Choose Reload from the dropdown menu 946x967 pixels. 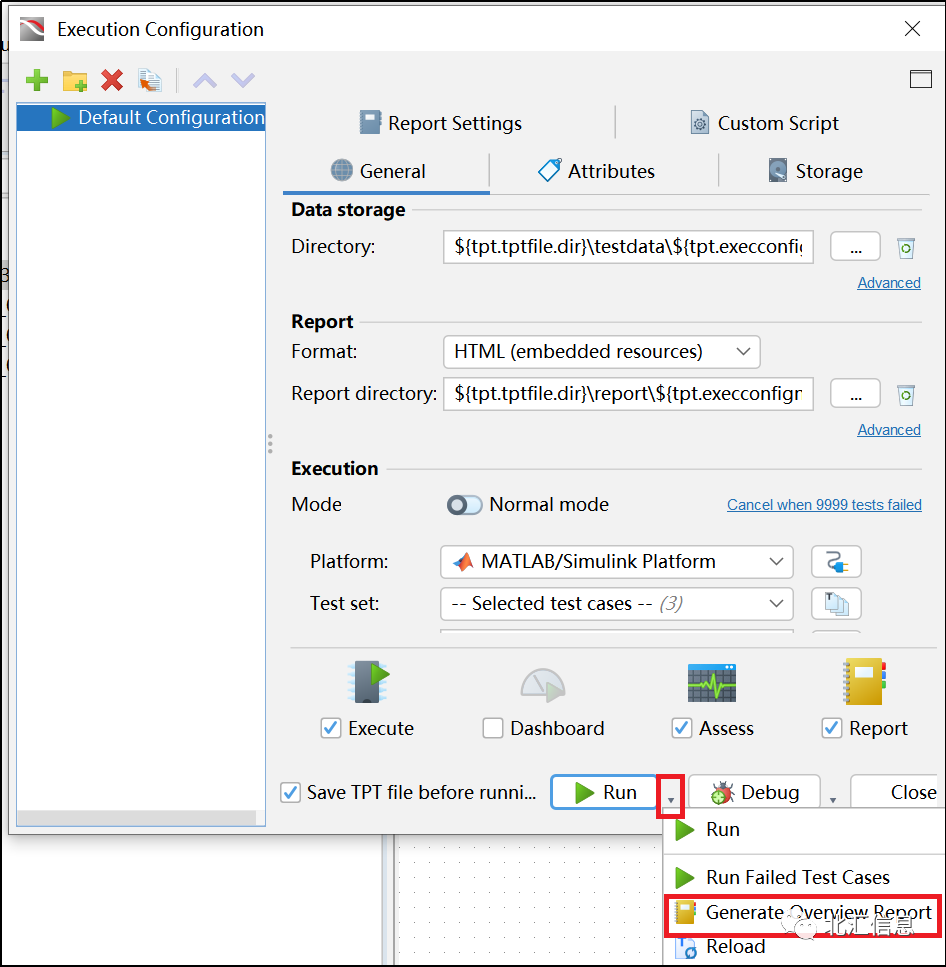[x=805, y=947]
